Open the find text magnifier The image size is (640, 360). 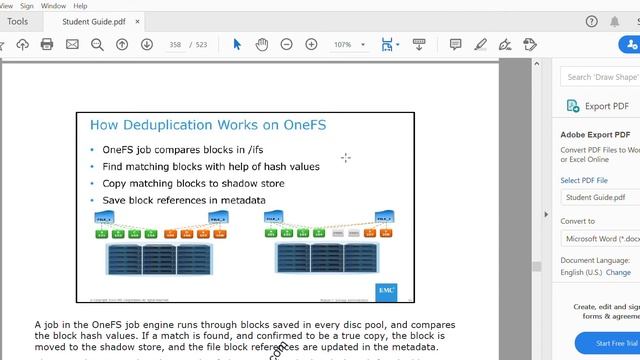(97, 44)
